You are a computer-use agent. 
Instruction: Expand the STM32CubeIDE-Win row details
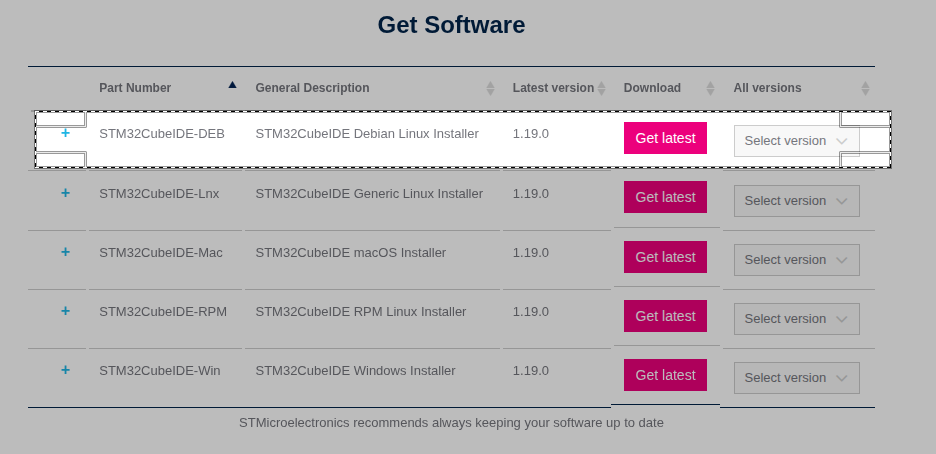coord(65,370)
